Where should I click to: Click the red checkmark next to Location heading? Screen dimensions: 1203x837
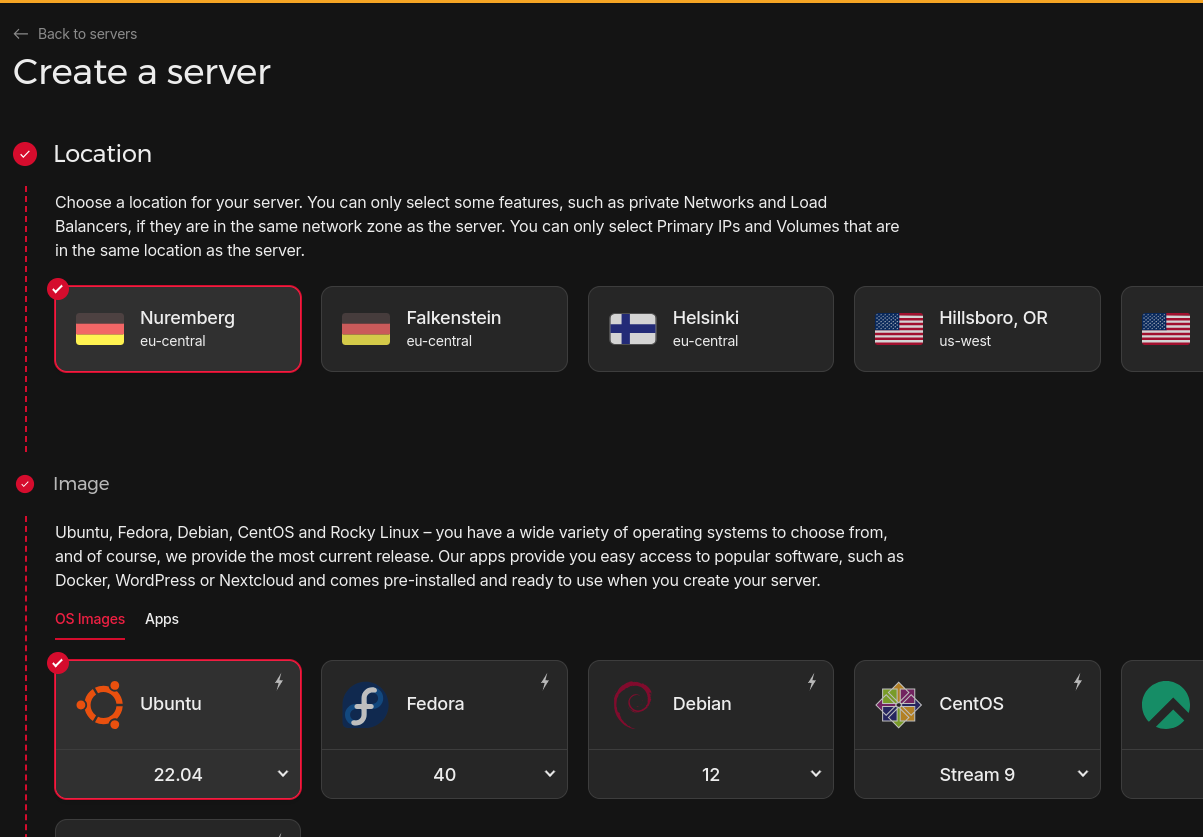tap(25, 154)
